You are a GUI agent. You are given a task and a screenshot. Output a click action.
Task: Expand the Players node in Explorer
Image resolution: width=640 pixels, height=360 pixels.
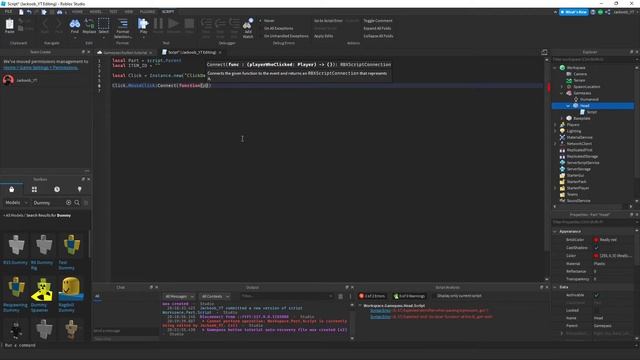555,124
